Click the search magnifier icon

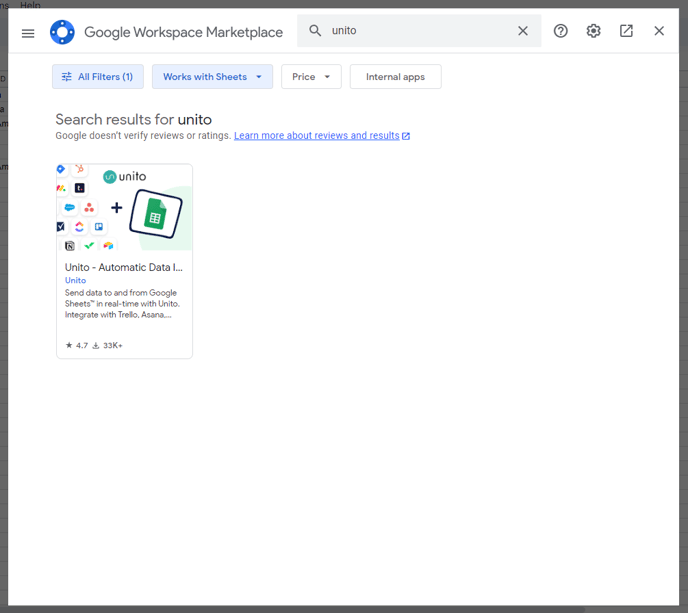pyautogui.click(x=315, y=31)
